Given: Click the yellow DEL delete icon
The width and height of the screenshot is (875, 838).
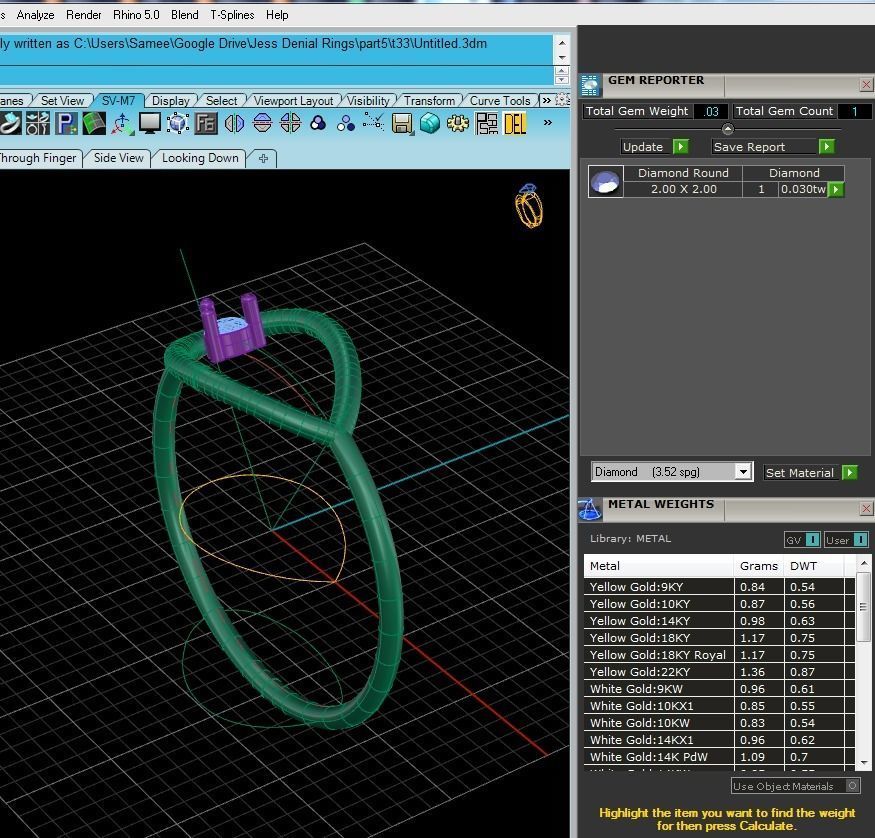Looking at the screenshot, I should (x=515, y=123).
